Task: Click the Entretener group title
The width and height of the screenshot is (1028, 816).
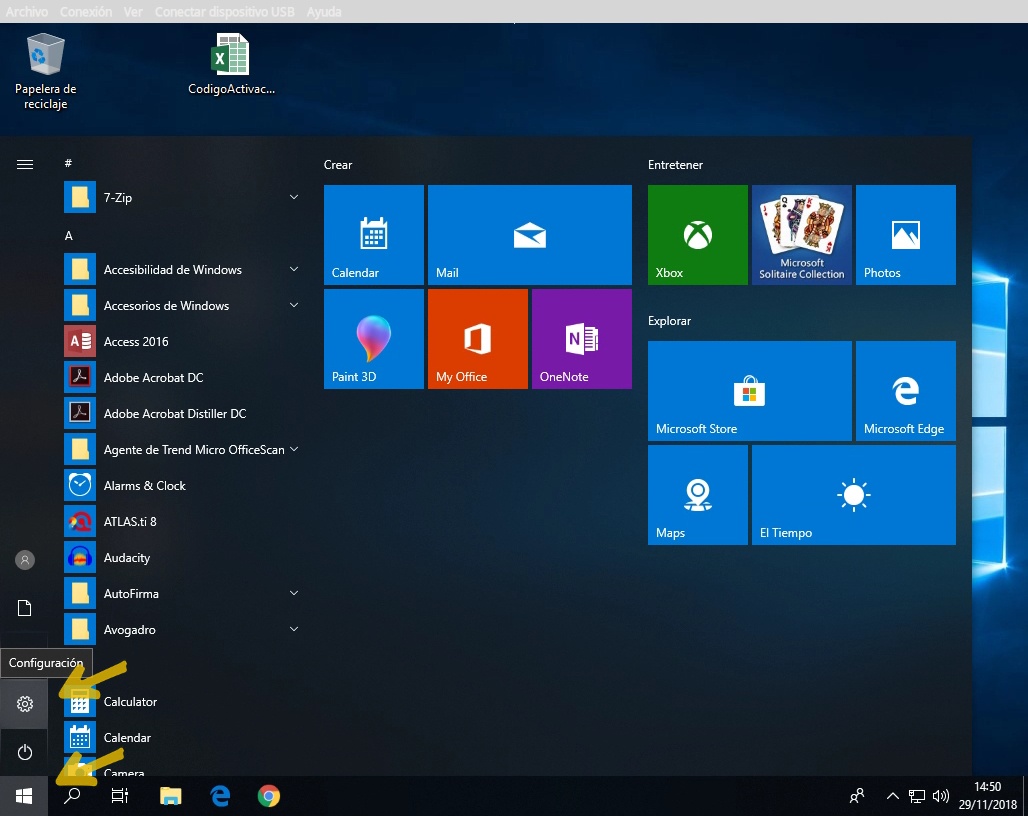Action: pyautogui.click(x=675, y=165)
